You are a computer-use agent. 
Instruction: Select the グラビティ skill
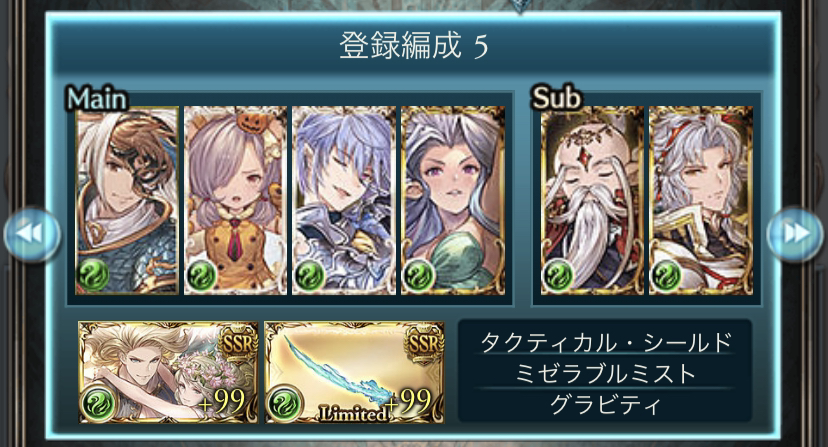pos(605,405)
